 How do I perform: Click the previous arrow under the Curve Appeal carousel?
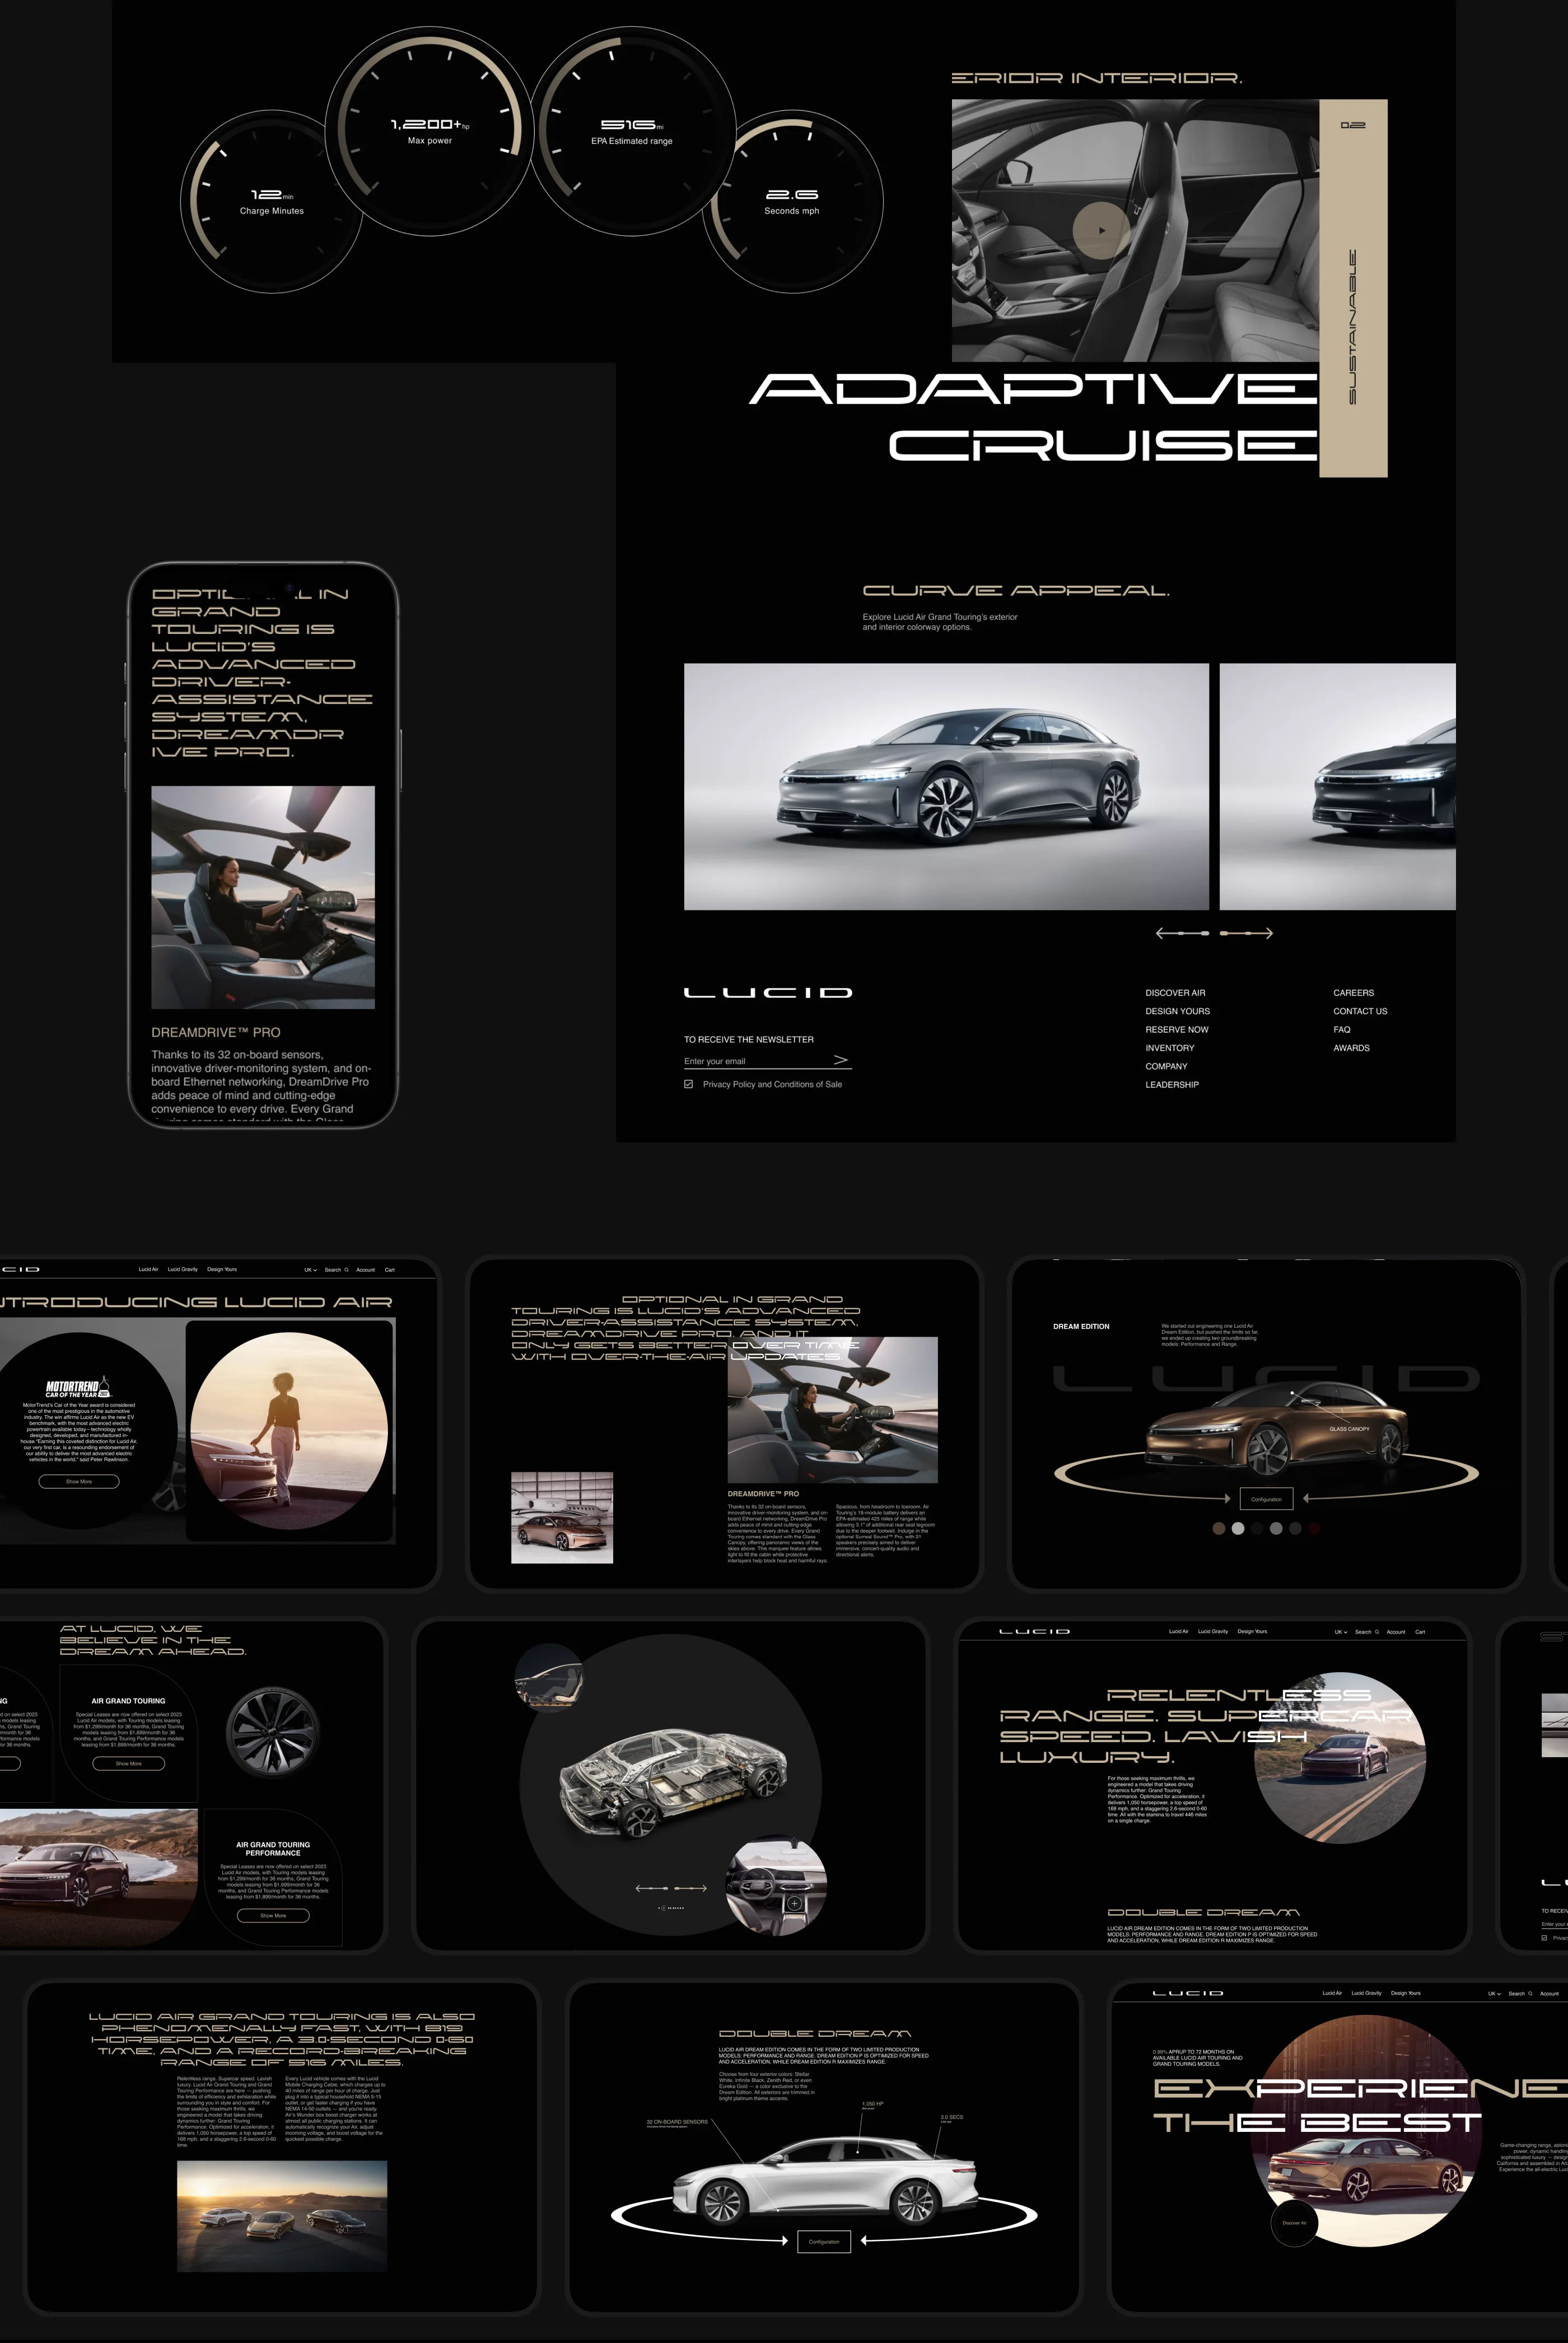click(x=1182, y=933)
